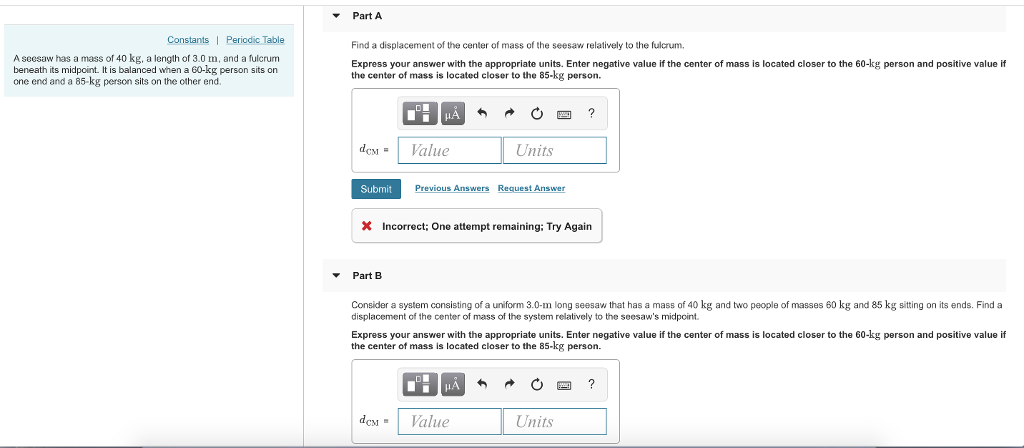Collapse the Part A section
The width and height of the screenshot is (1024, 448).
336,15
